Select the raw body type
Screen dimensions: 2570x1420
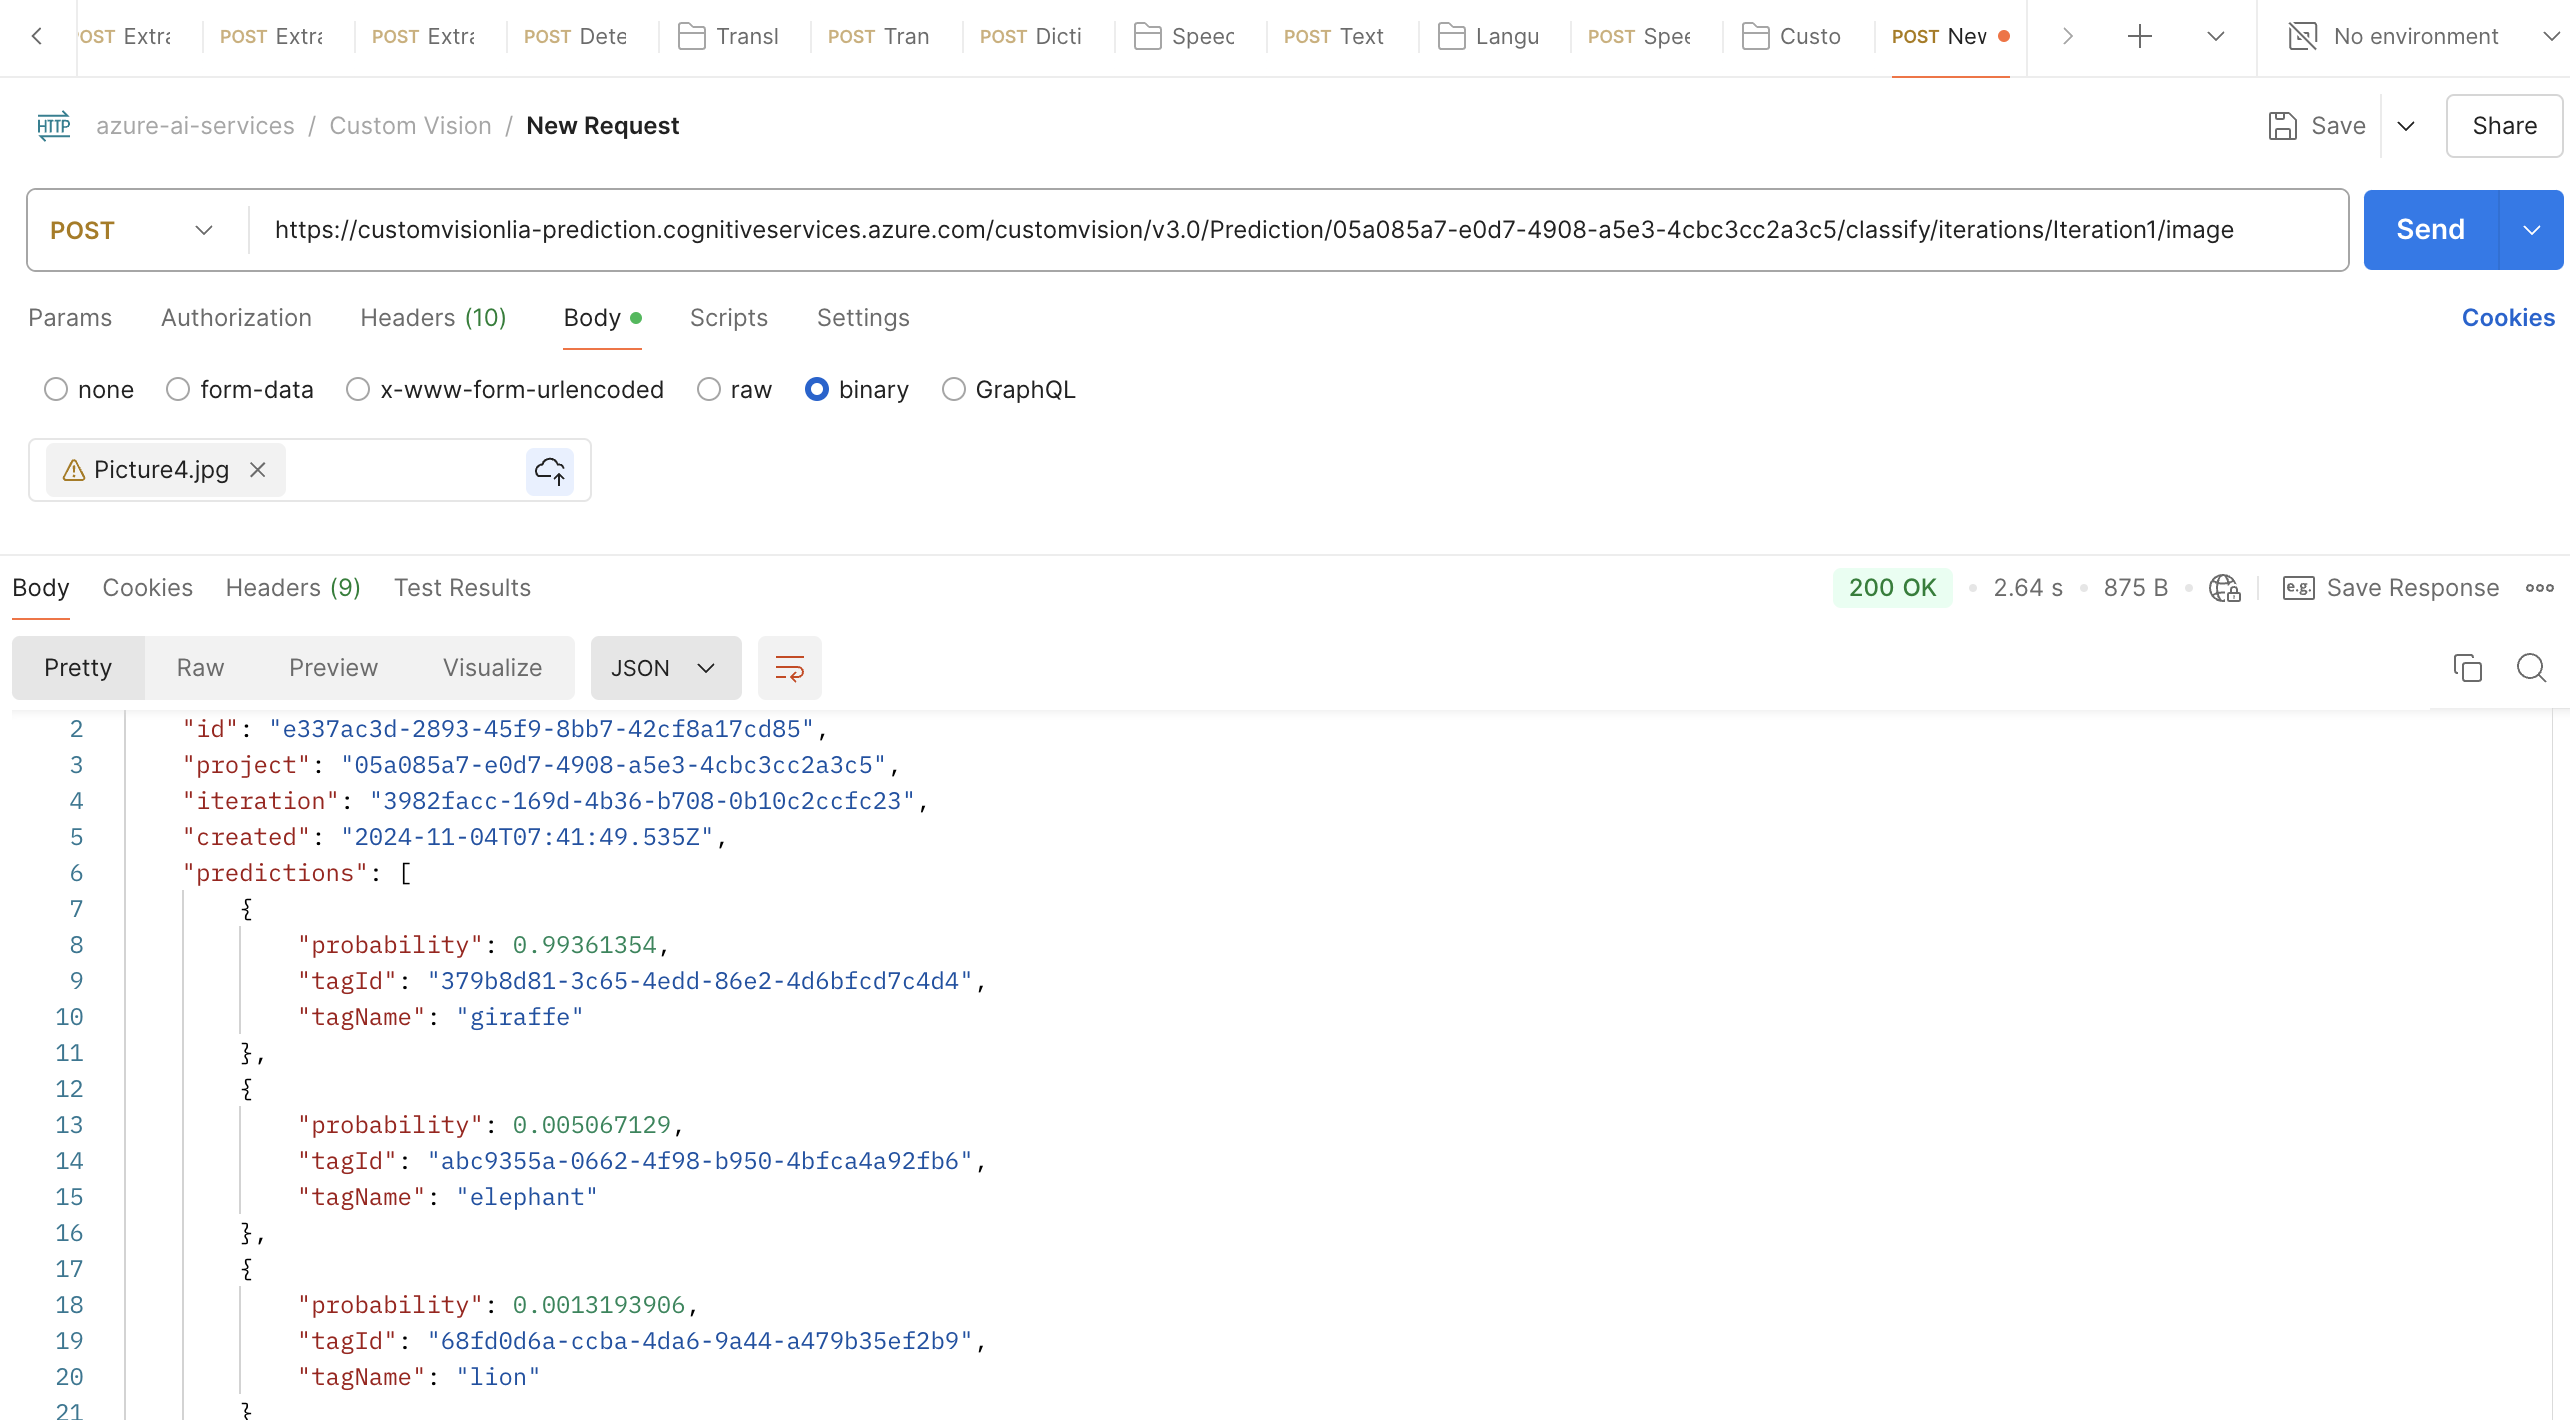[709, 390]
